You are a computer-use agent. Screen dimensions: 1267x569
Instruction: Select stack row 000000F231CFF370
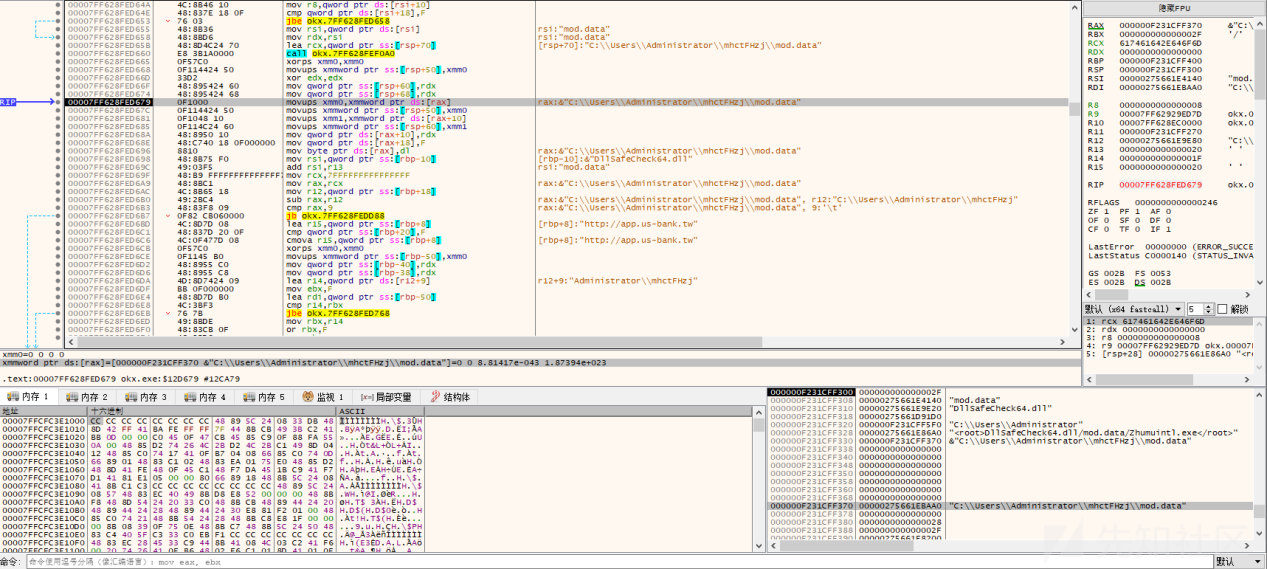coord(1010,506)
